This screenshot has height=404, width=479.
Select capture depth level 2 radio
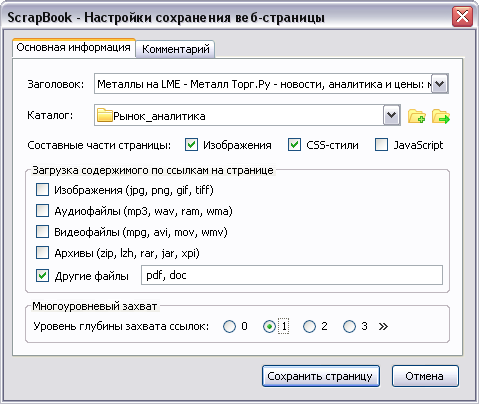click(x=309, y=326)
